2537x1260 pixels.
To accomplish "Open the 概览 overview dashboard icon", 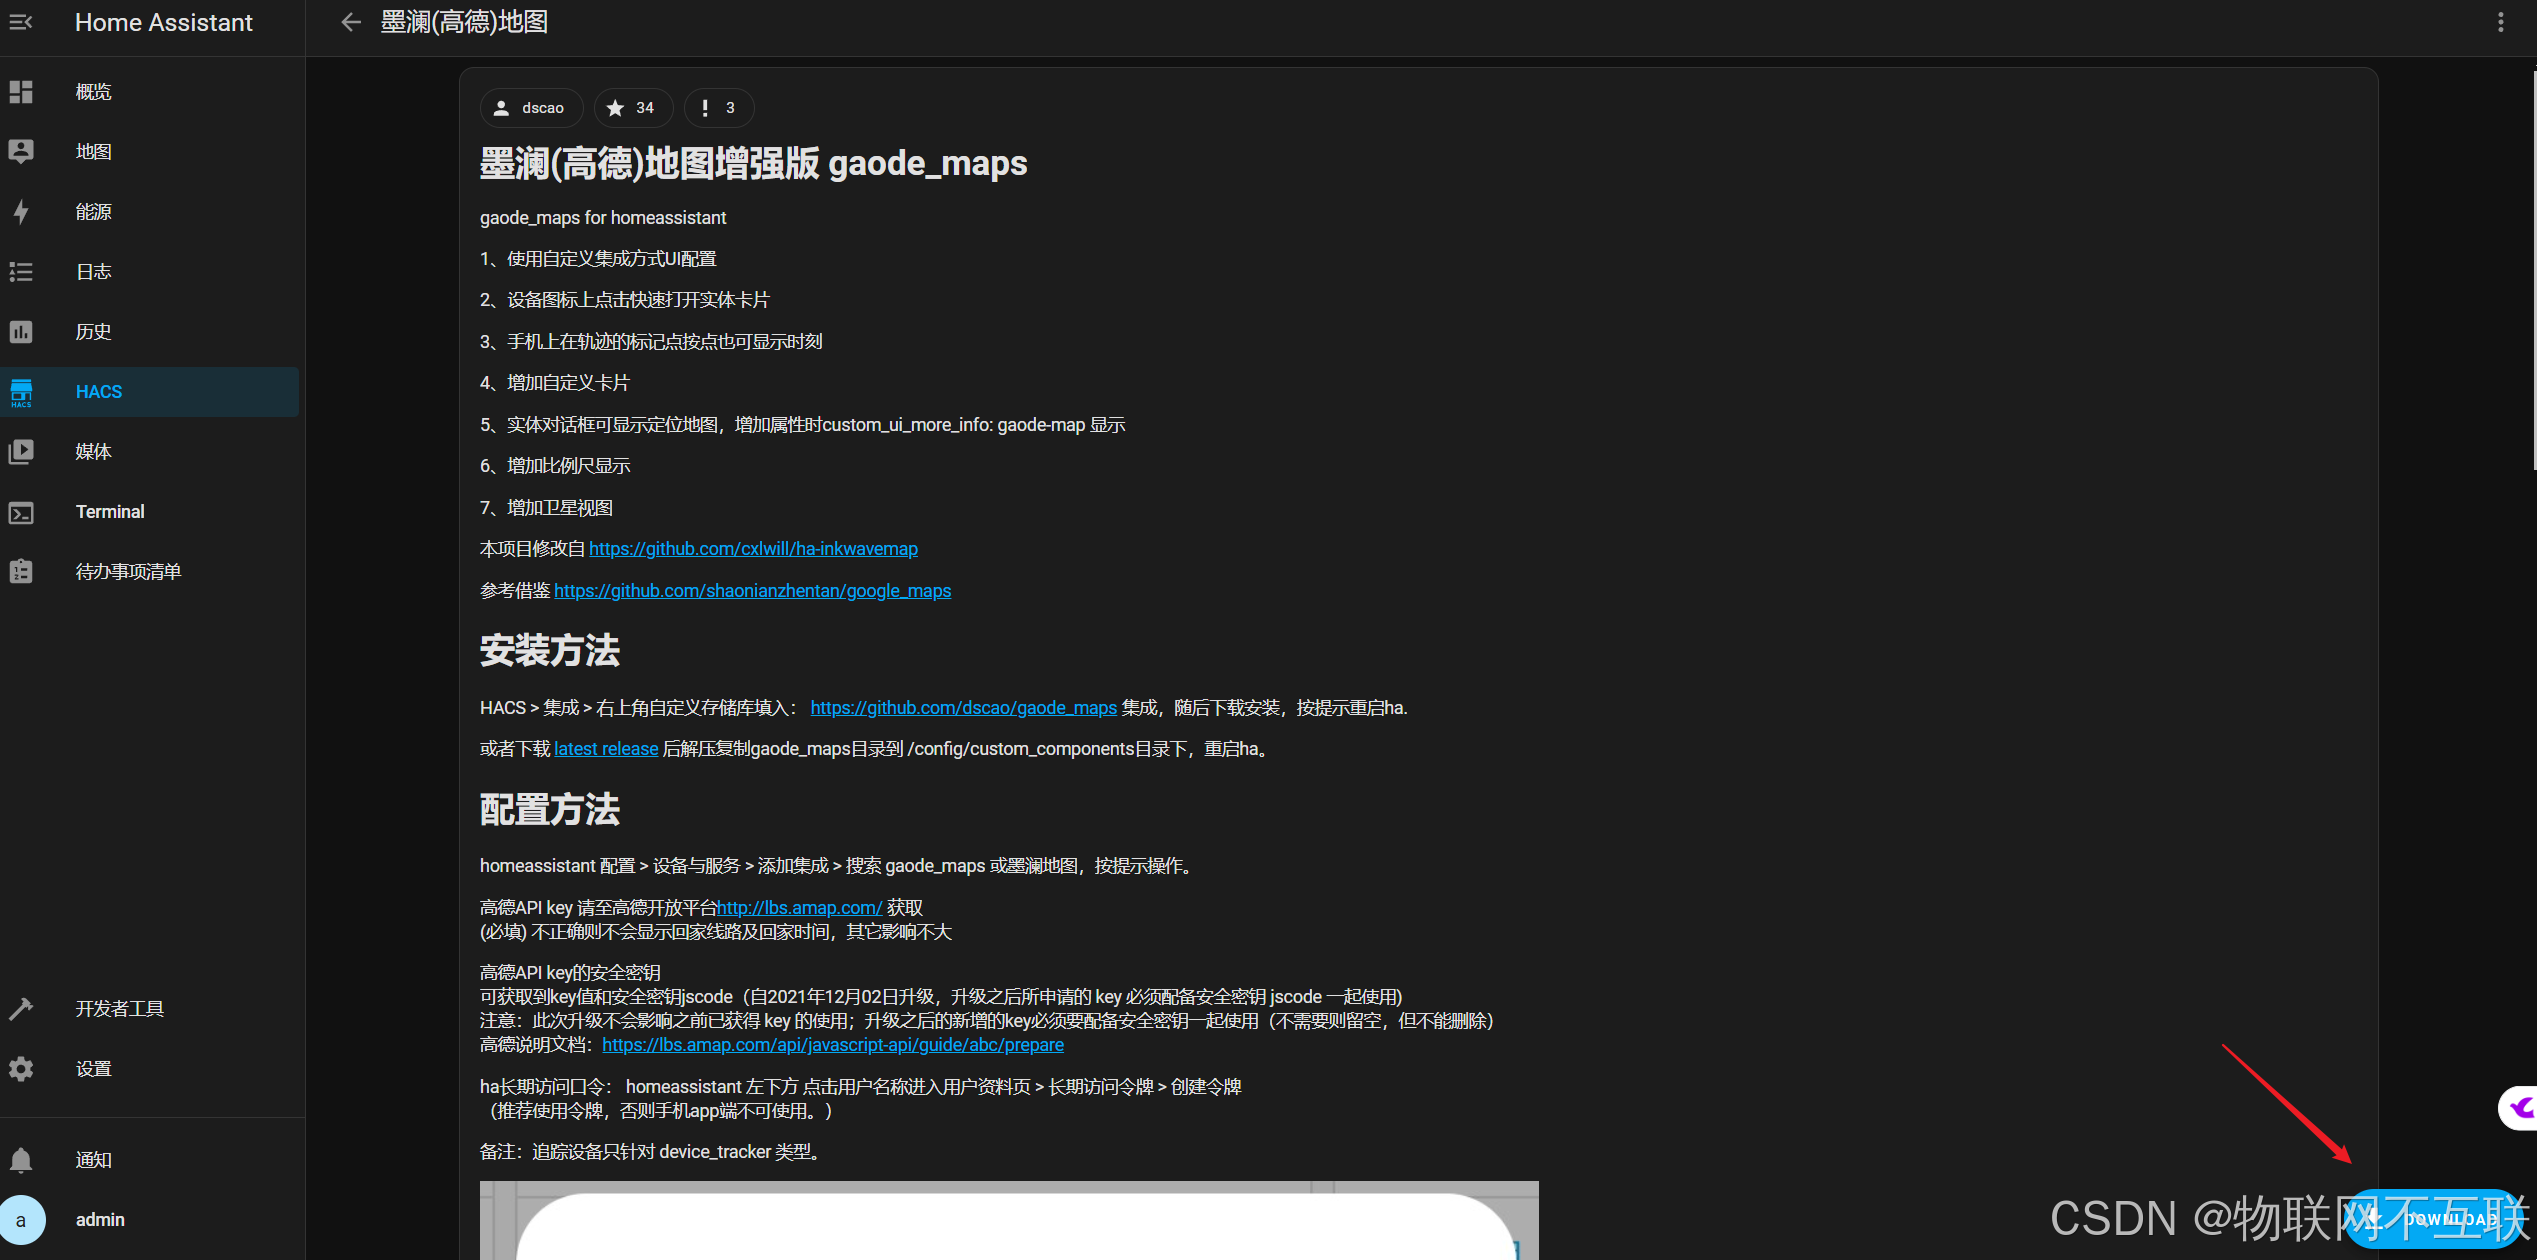I will click(21, 92).
